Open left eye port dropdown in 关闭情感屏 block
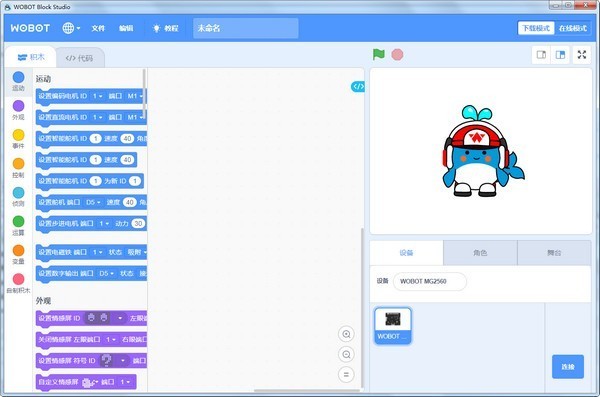Viewport: 600px width, 397px height. [x=111, y=339]
